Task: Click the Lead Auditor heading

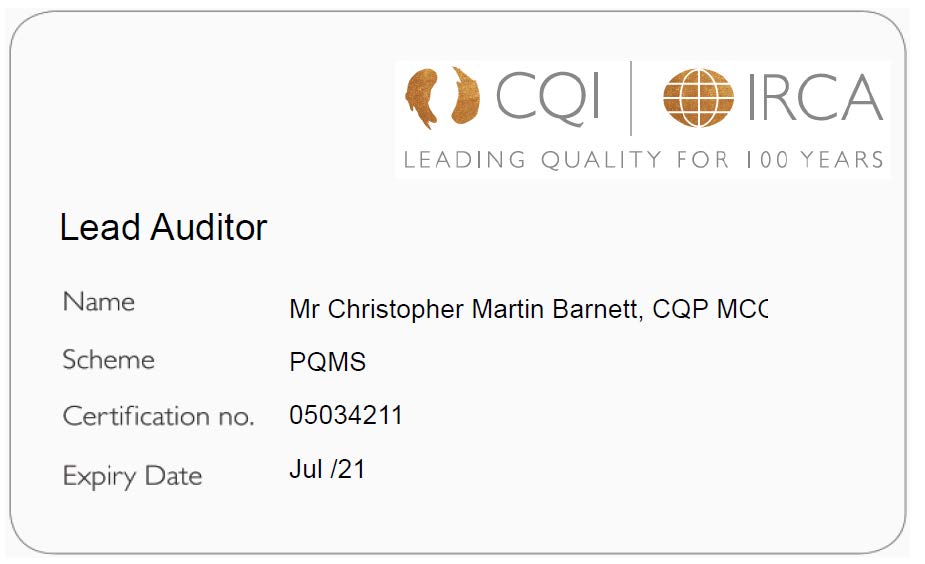Action: pyautogui.click(x=163, y=227)
